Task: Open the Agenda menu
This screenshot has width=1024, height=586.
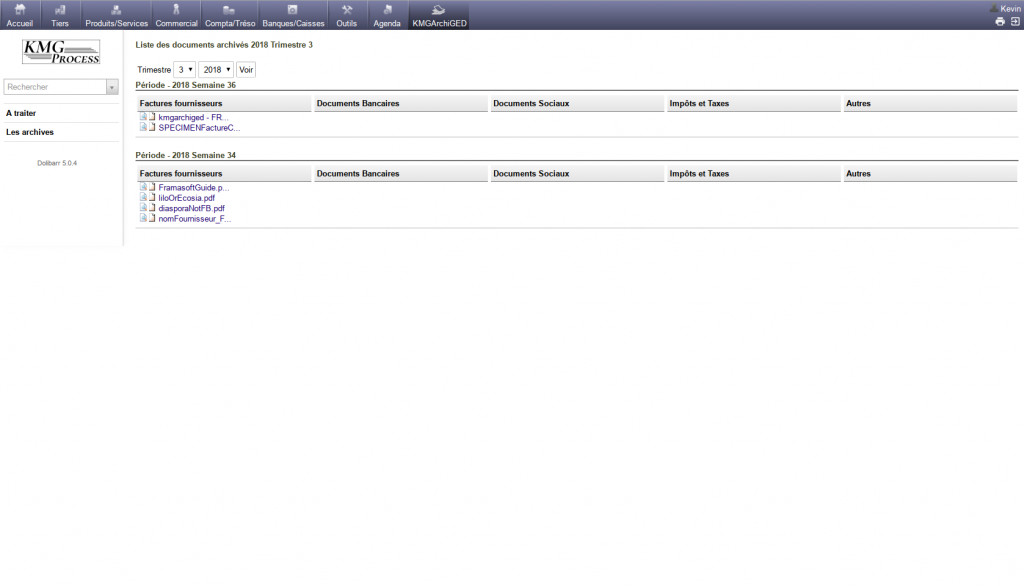Action: coord(387,15)
